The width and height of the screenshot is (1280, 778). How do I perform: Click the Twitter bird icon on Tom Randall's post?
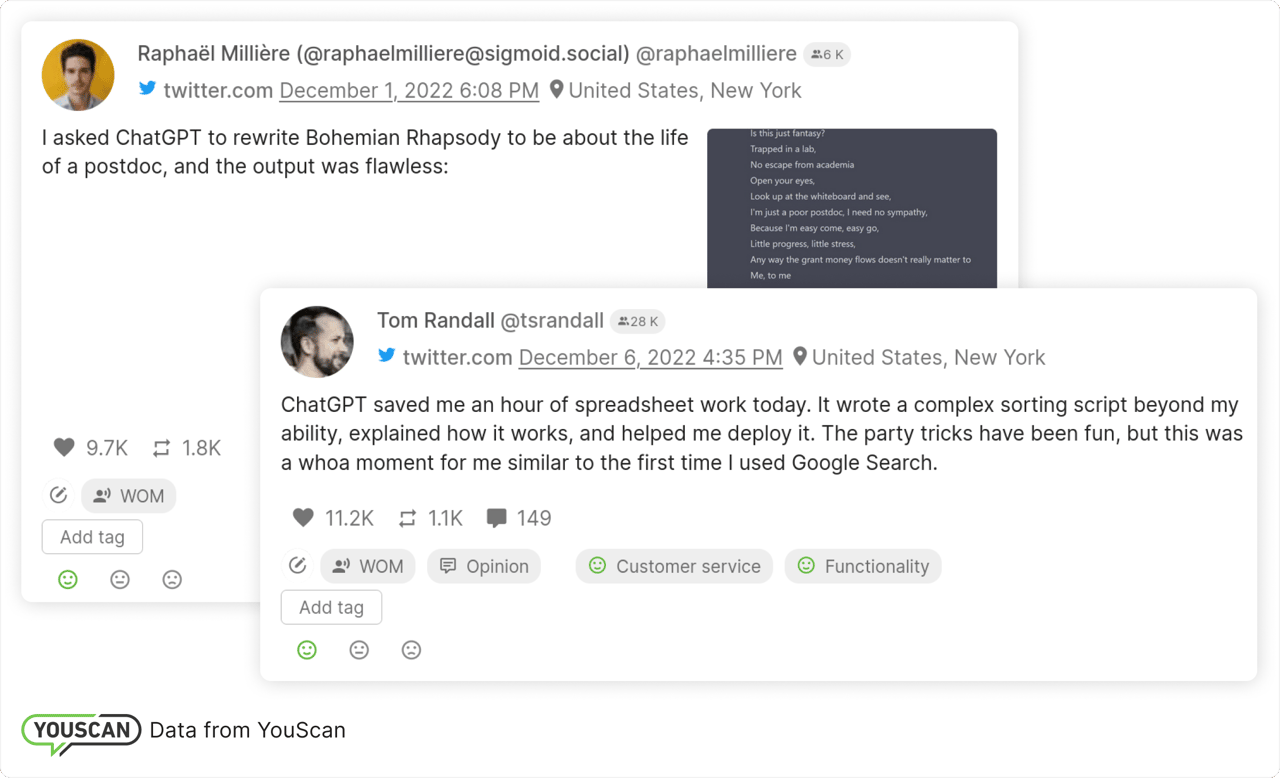point(386,356)
